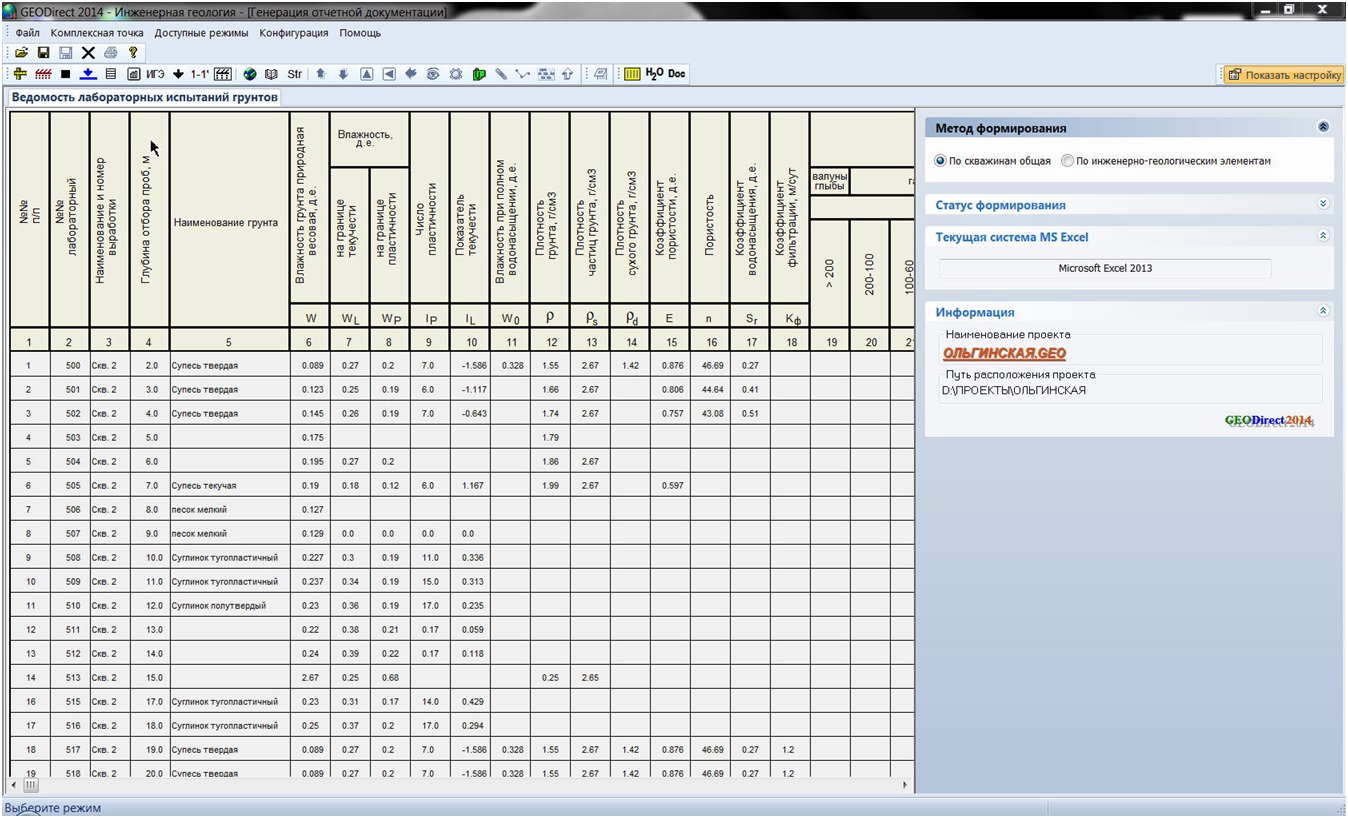Click the Doc toolbar button
Viewport: 1348px width, 818px height.
(x=677, y=74)
